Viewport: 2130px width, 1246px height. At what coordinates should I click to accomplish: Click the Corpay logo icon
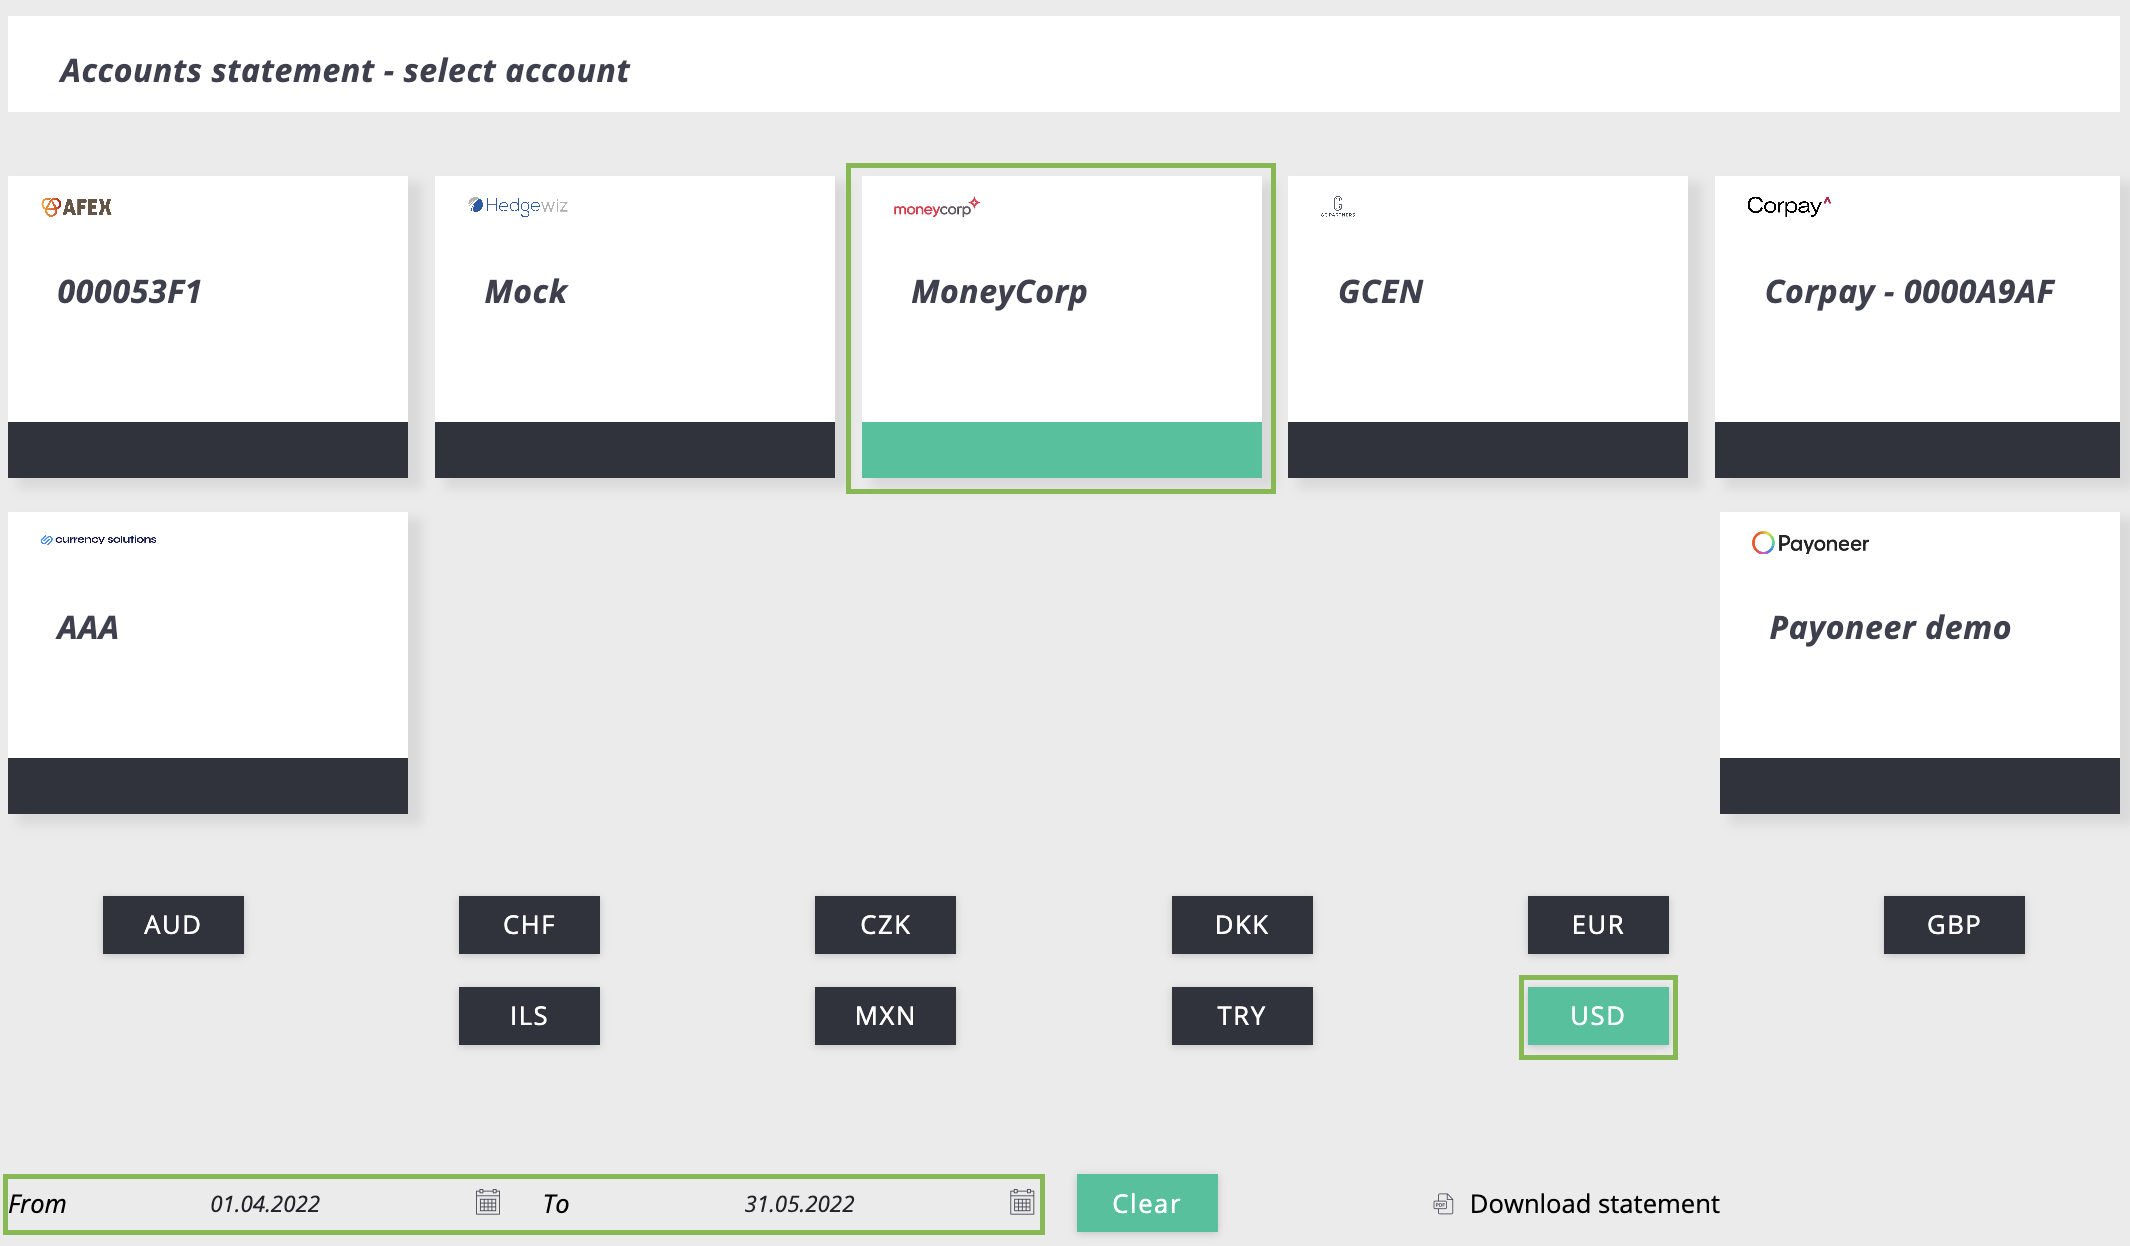(1789, 206)
